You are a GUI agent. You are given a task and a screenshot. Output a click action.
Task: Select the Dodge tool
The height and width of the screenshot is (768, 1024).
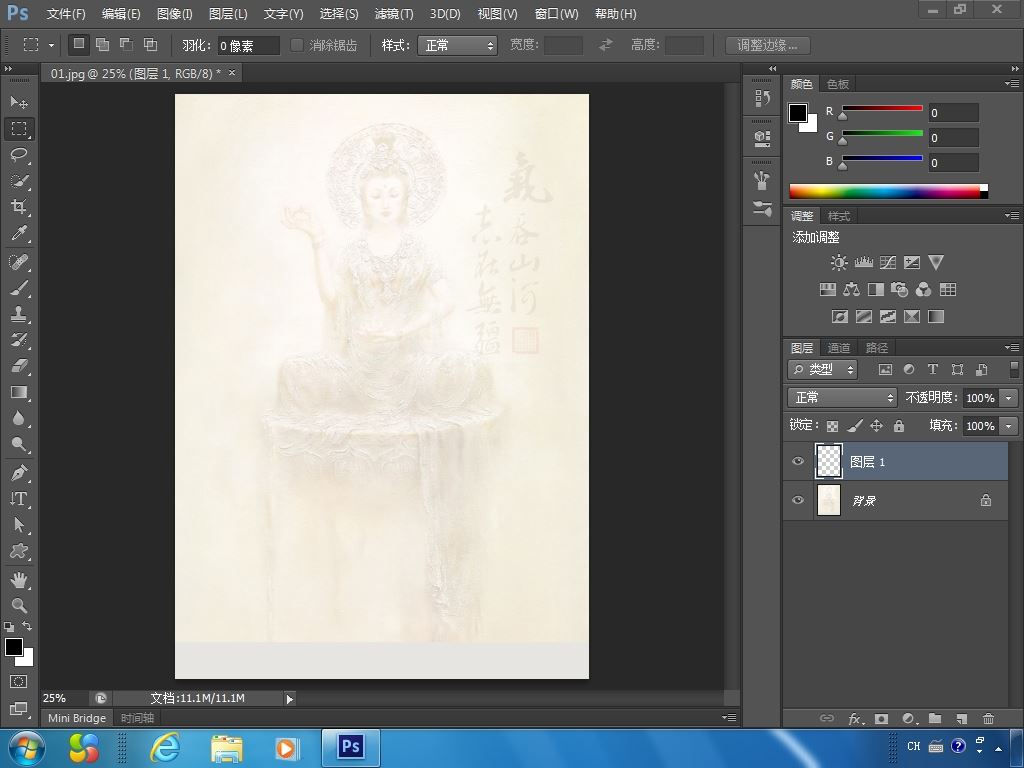click(x=19, y=445)
